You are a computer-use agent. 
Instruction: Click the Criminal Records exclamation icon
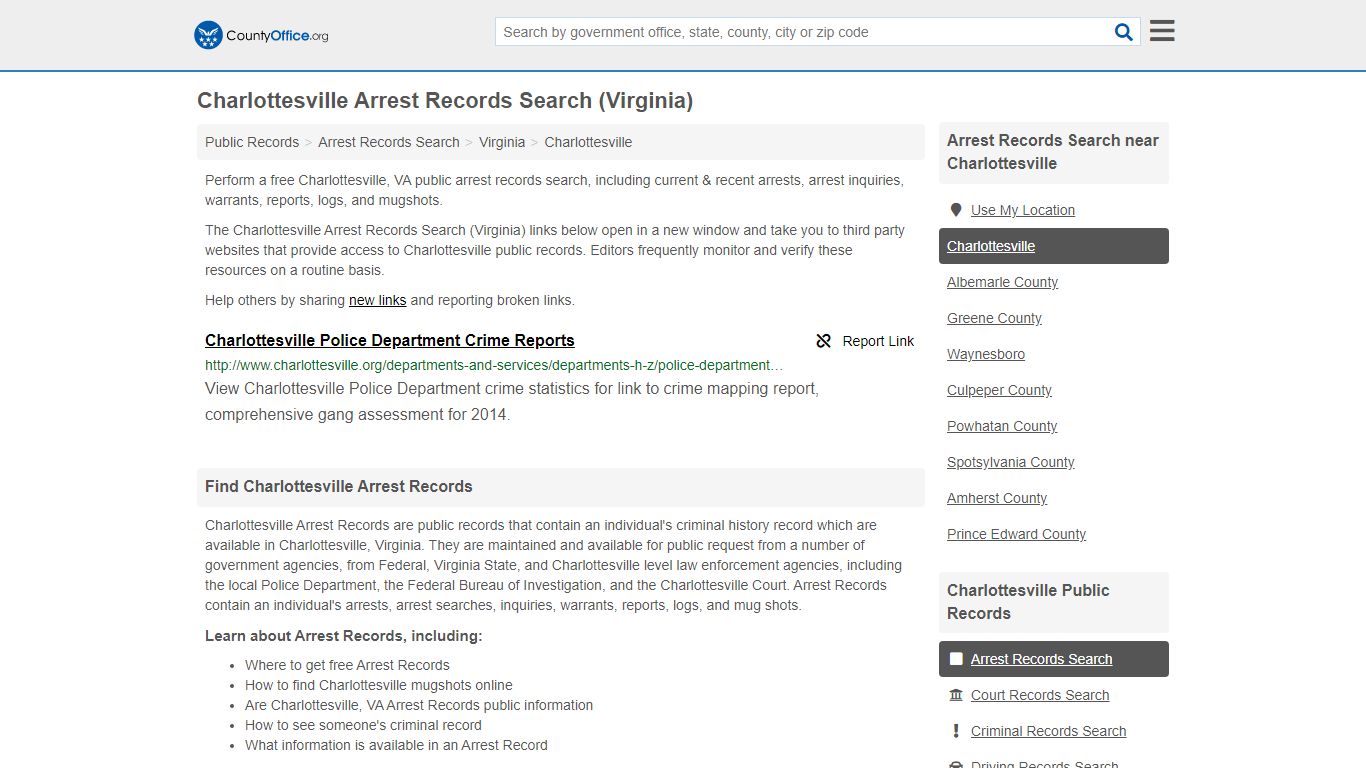(x=956, y=731)
